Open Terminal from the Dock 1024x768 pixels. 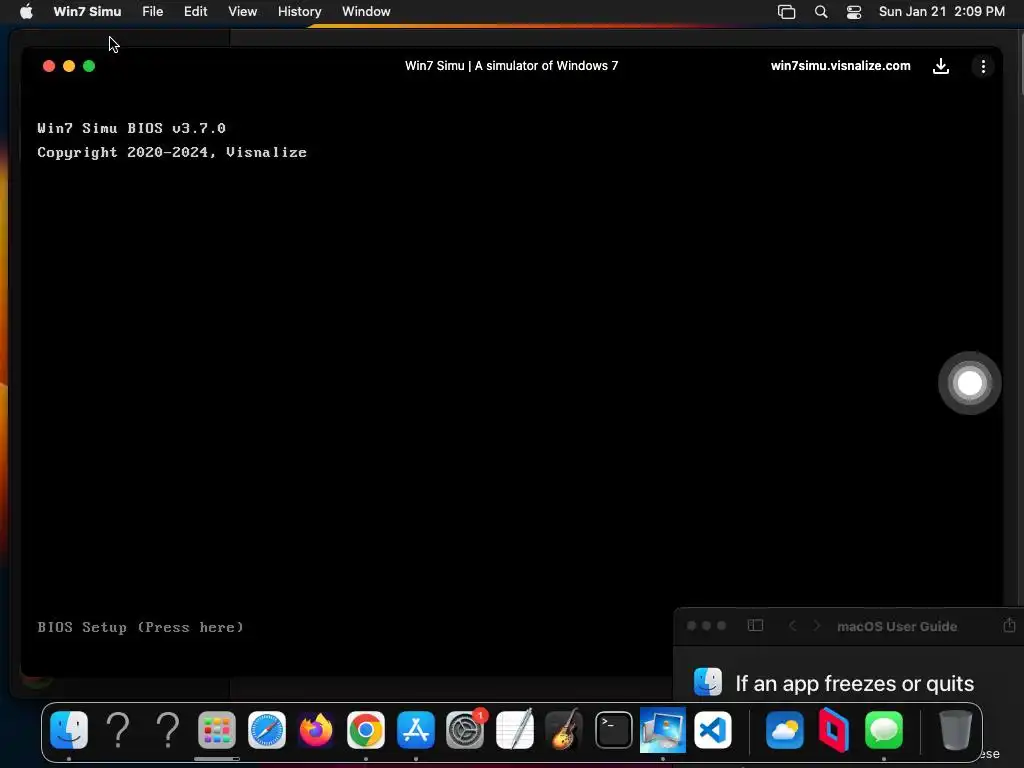click(613, 729)
